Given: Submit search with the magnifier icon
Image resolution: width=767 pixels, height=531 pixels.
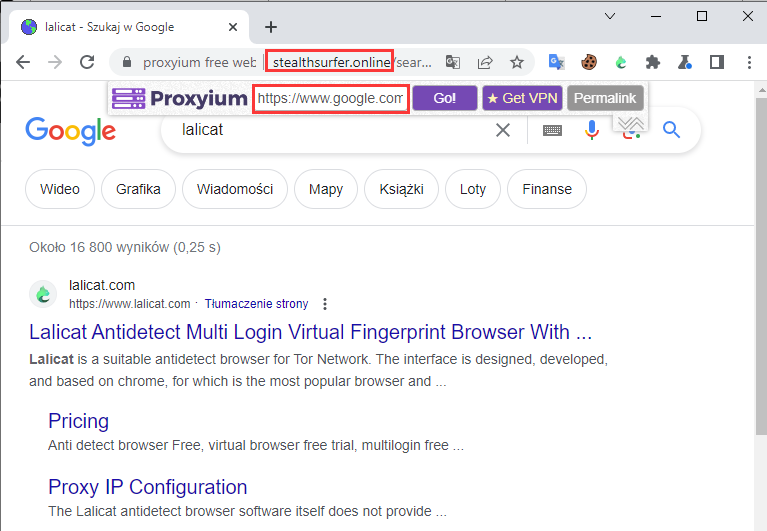Looking at the screenshot, I should 671,130.
